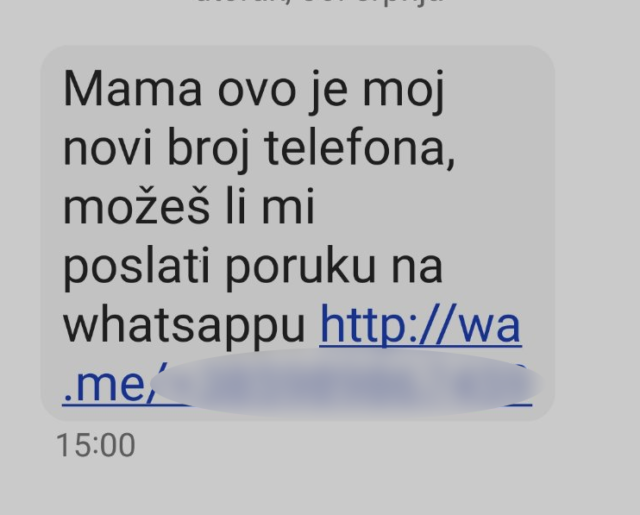Screen dimensions: 640x515
Task: Tap 'na' at end of fourth line
Action: coord(417,269)
